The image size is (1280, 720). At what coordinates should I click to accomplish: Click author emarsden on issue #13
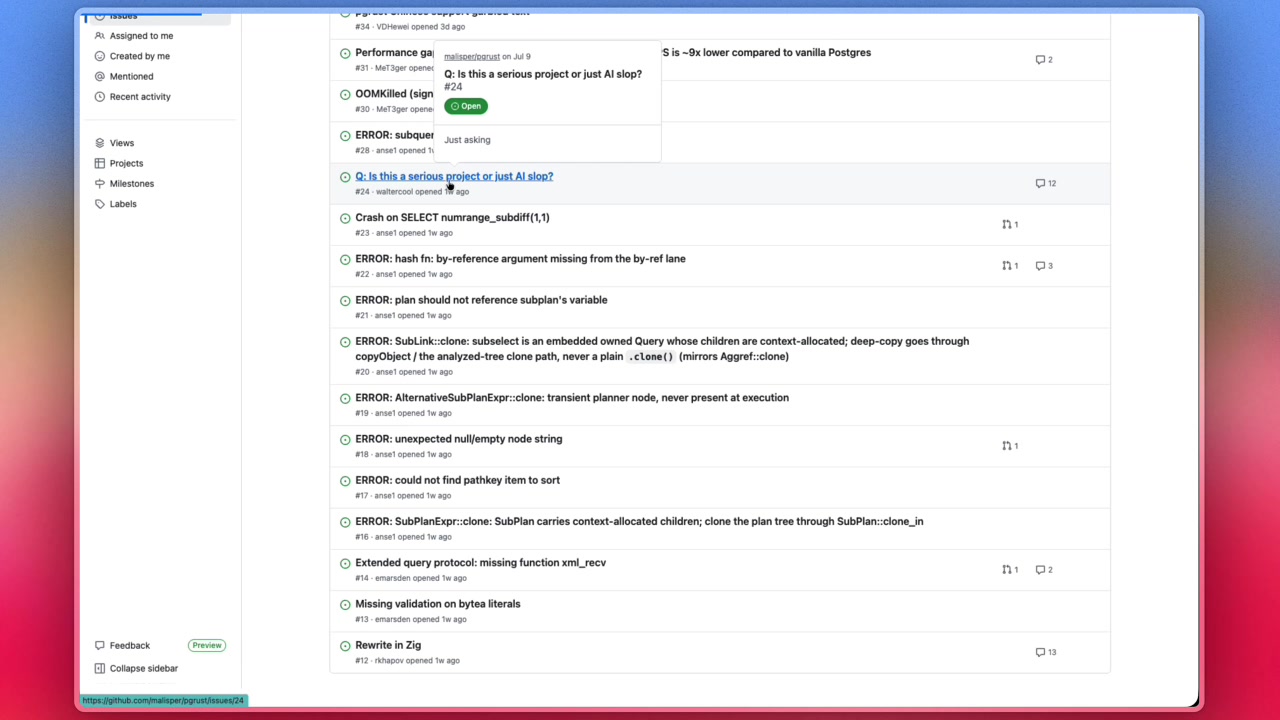click(393, 620)
